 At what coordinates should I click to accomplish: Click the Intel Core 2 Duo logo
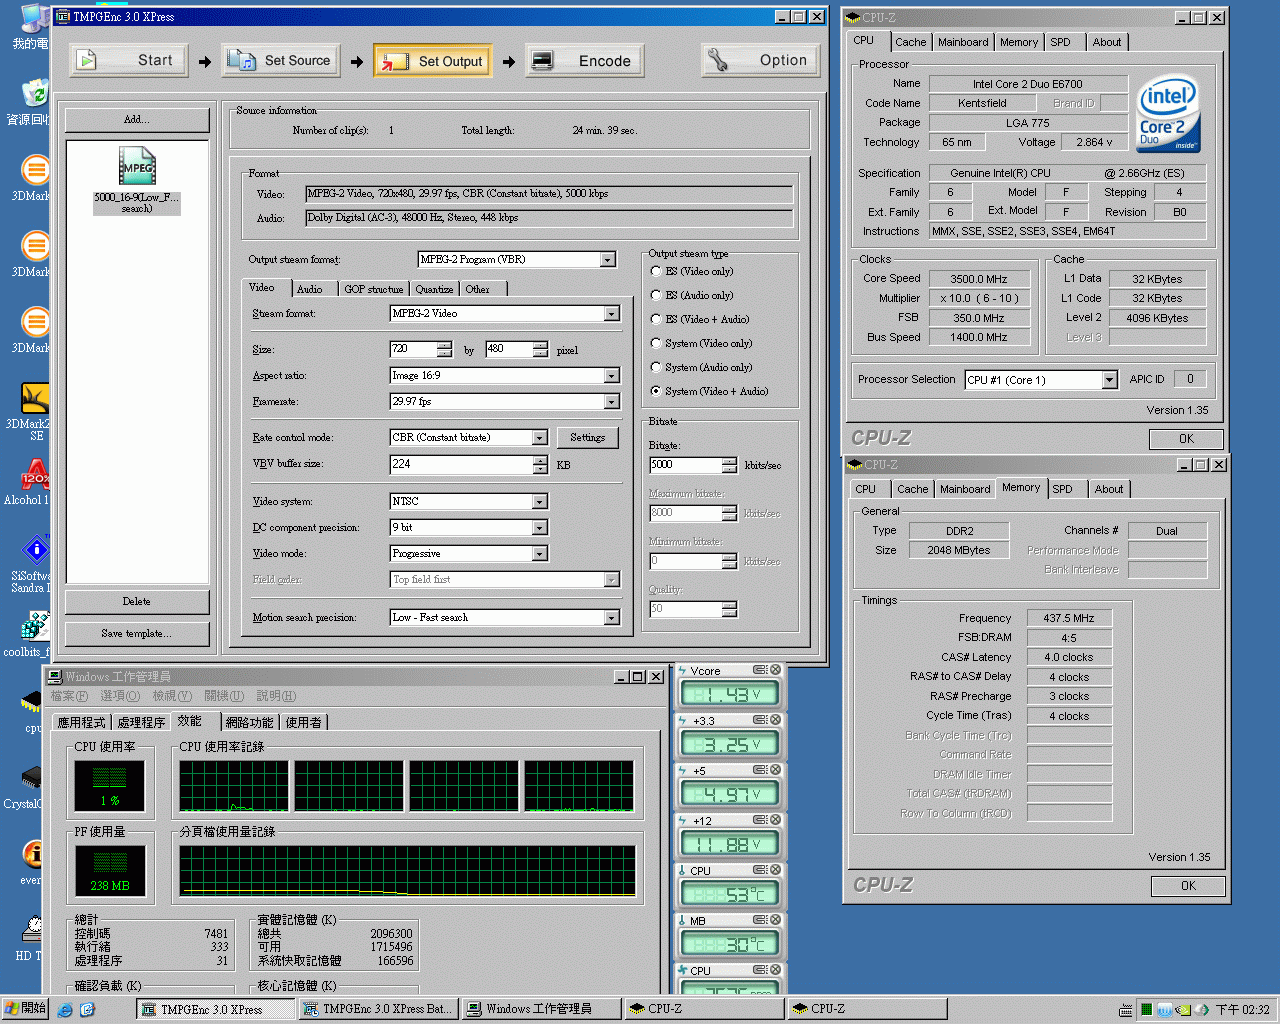(x=1168, y=113)
